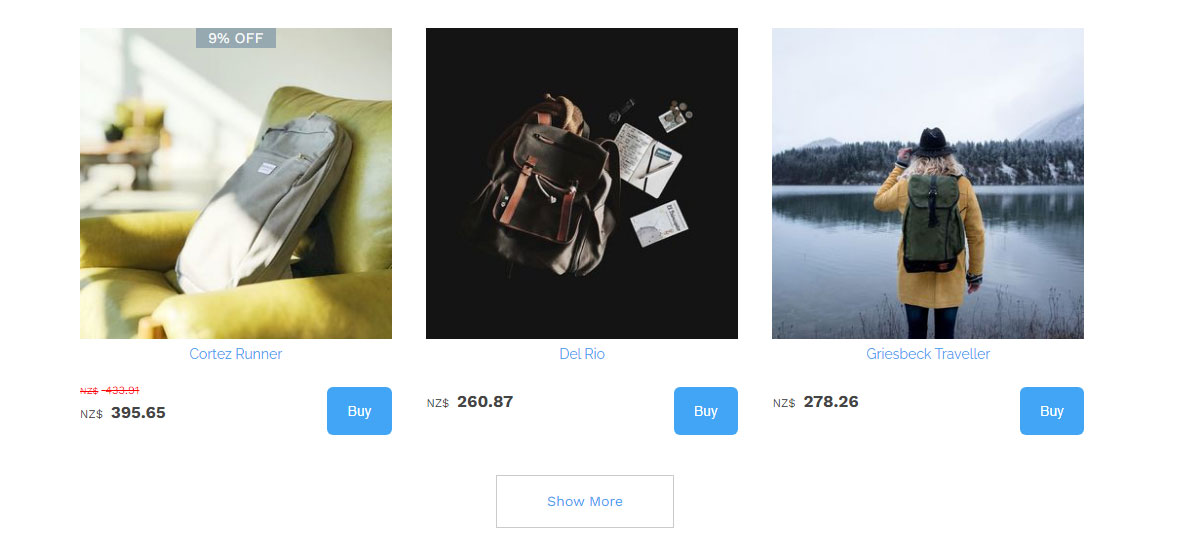
Task: Open the Cortez Runner product link
Action: [x=236, y=354]
